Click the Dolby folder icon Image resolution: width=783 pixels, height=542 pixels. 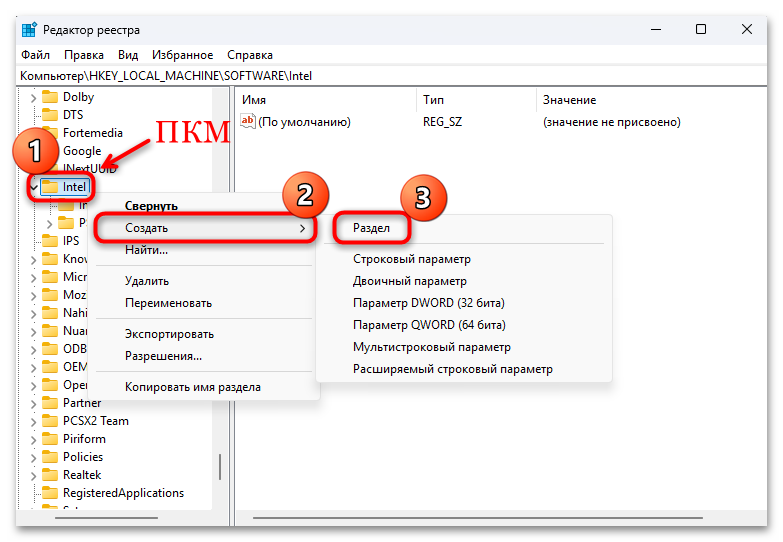click(x=50, y=97)
